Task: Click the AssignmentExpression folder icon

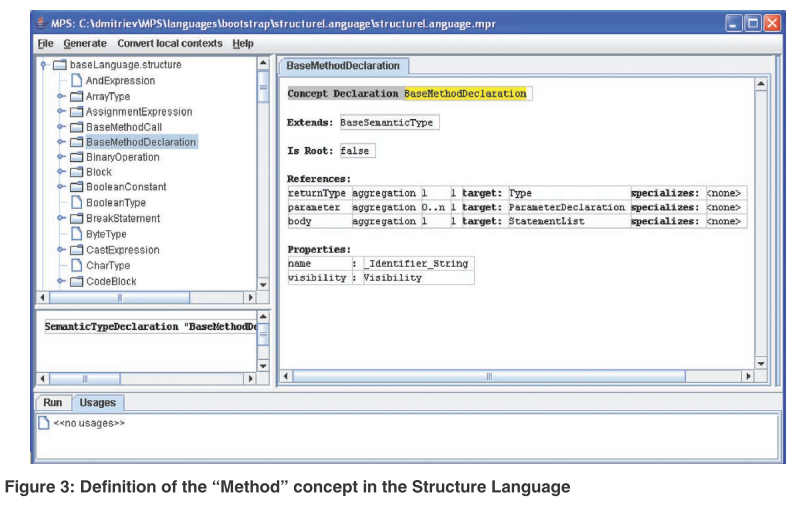Action: [x=76, y=111]
